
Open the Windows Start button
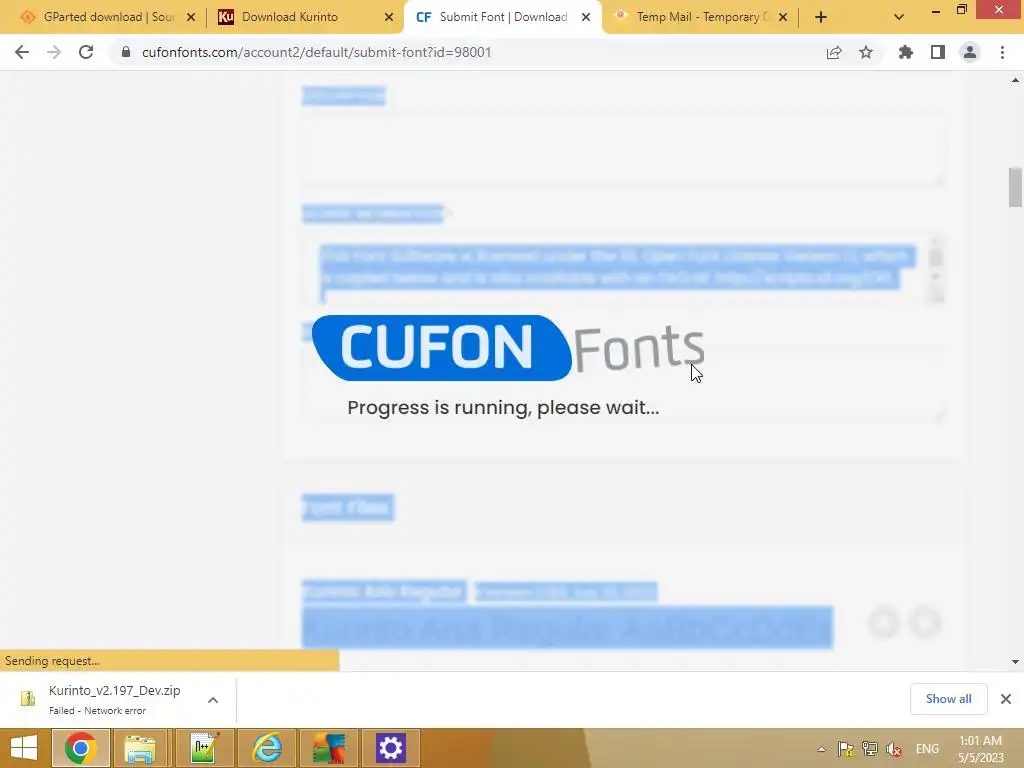point(24,748)
